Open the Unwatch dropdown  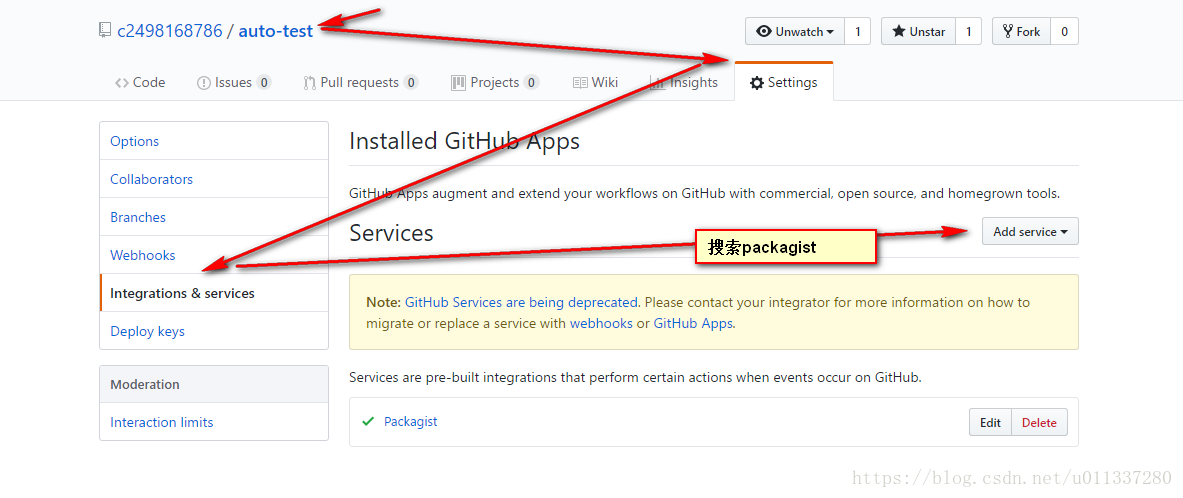pyautogui.click(x=795, y=32)
